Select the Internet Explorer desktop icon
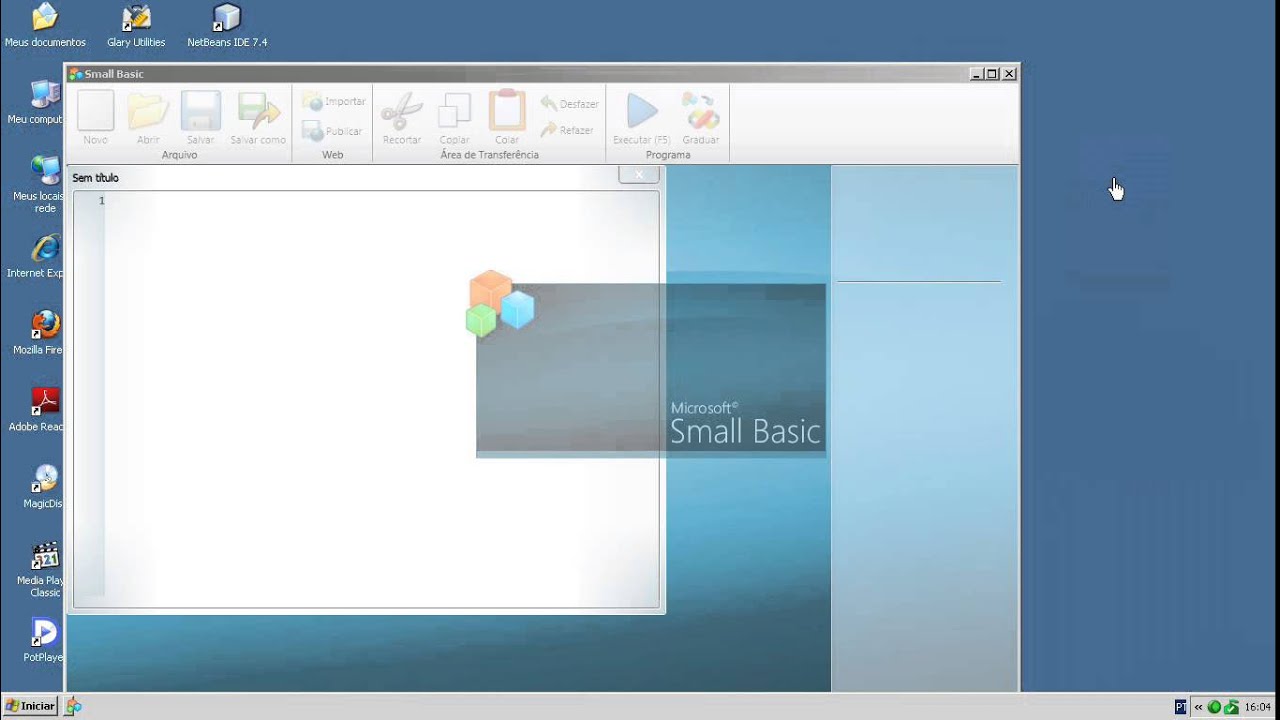The height and width of the screenshot is (720, 1280). (x=40, y=257)
